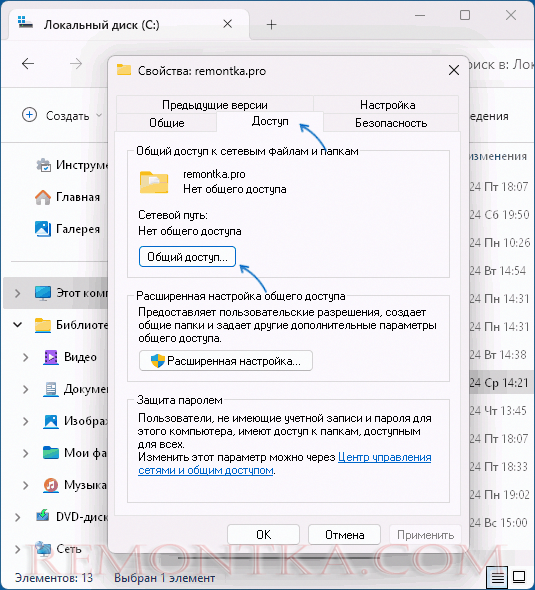The image size is (535, 590).
Task: Open the Документы library icon
Action: (x=51, y=389)
